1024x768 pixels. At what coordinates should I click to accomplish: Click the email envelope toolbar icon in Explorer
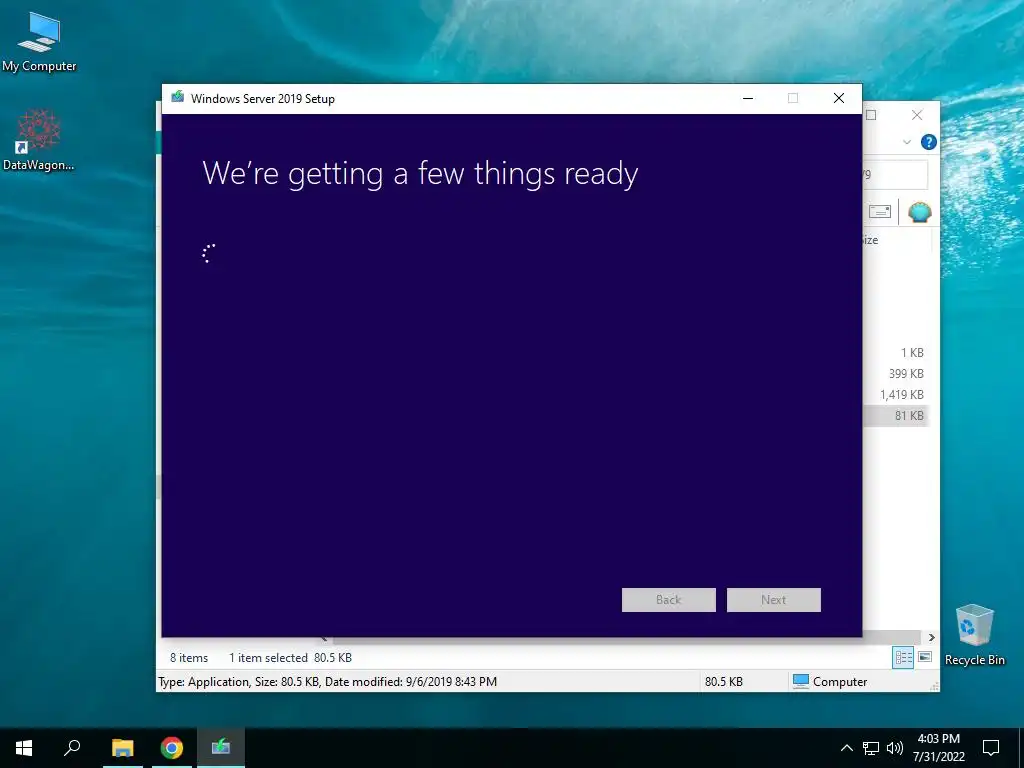[x=880, y=212]
